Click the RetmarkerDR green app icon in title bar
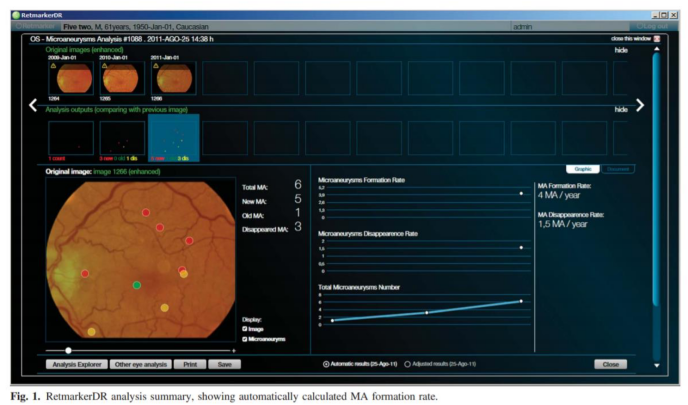Screen dimensions: 688x405 pyautogui.click(x=16, y=15)
